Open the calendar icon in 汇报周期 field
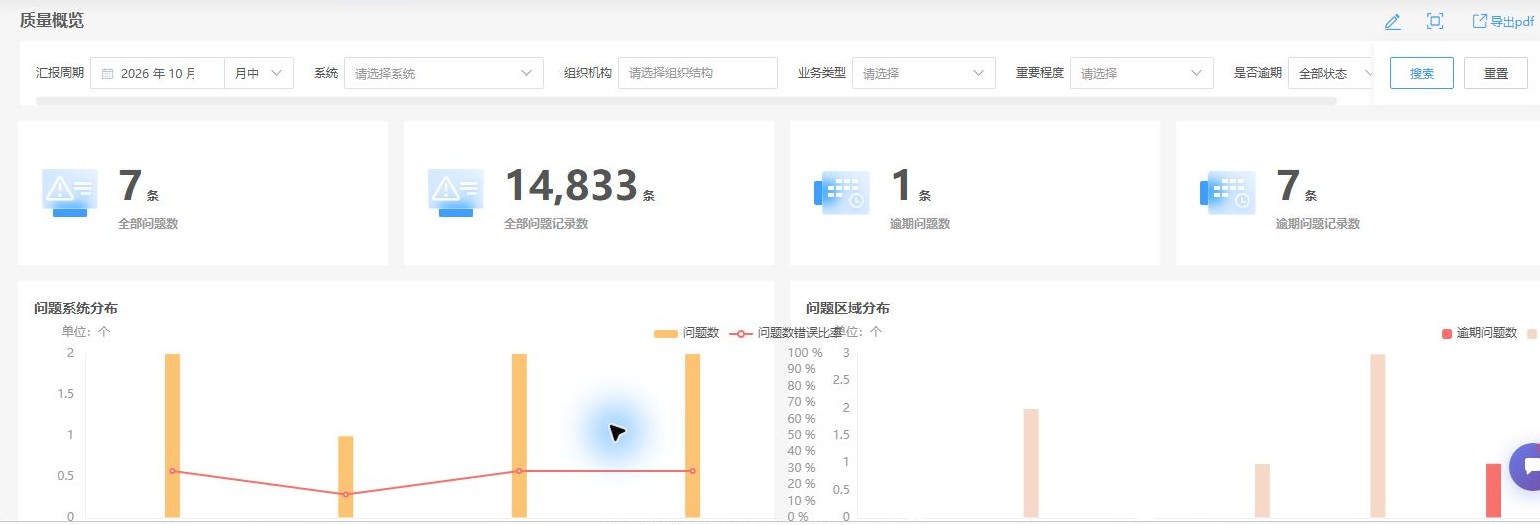The height and width of the screenshot is (525, 1540). (x=108, y=73)
